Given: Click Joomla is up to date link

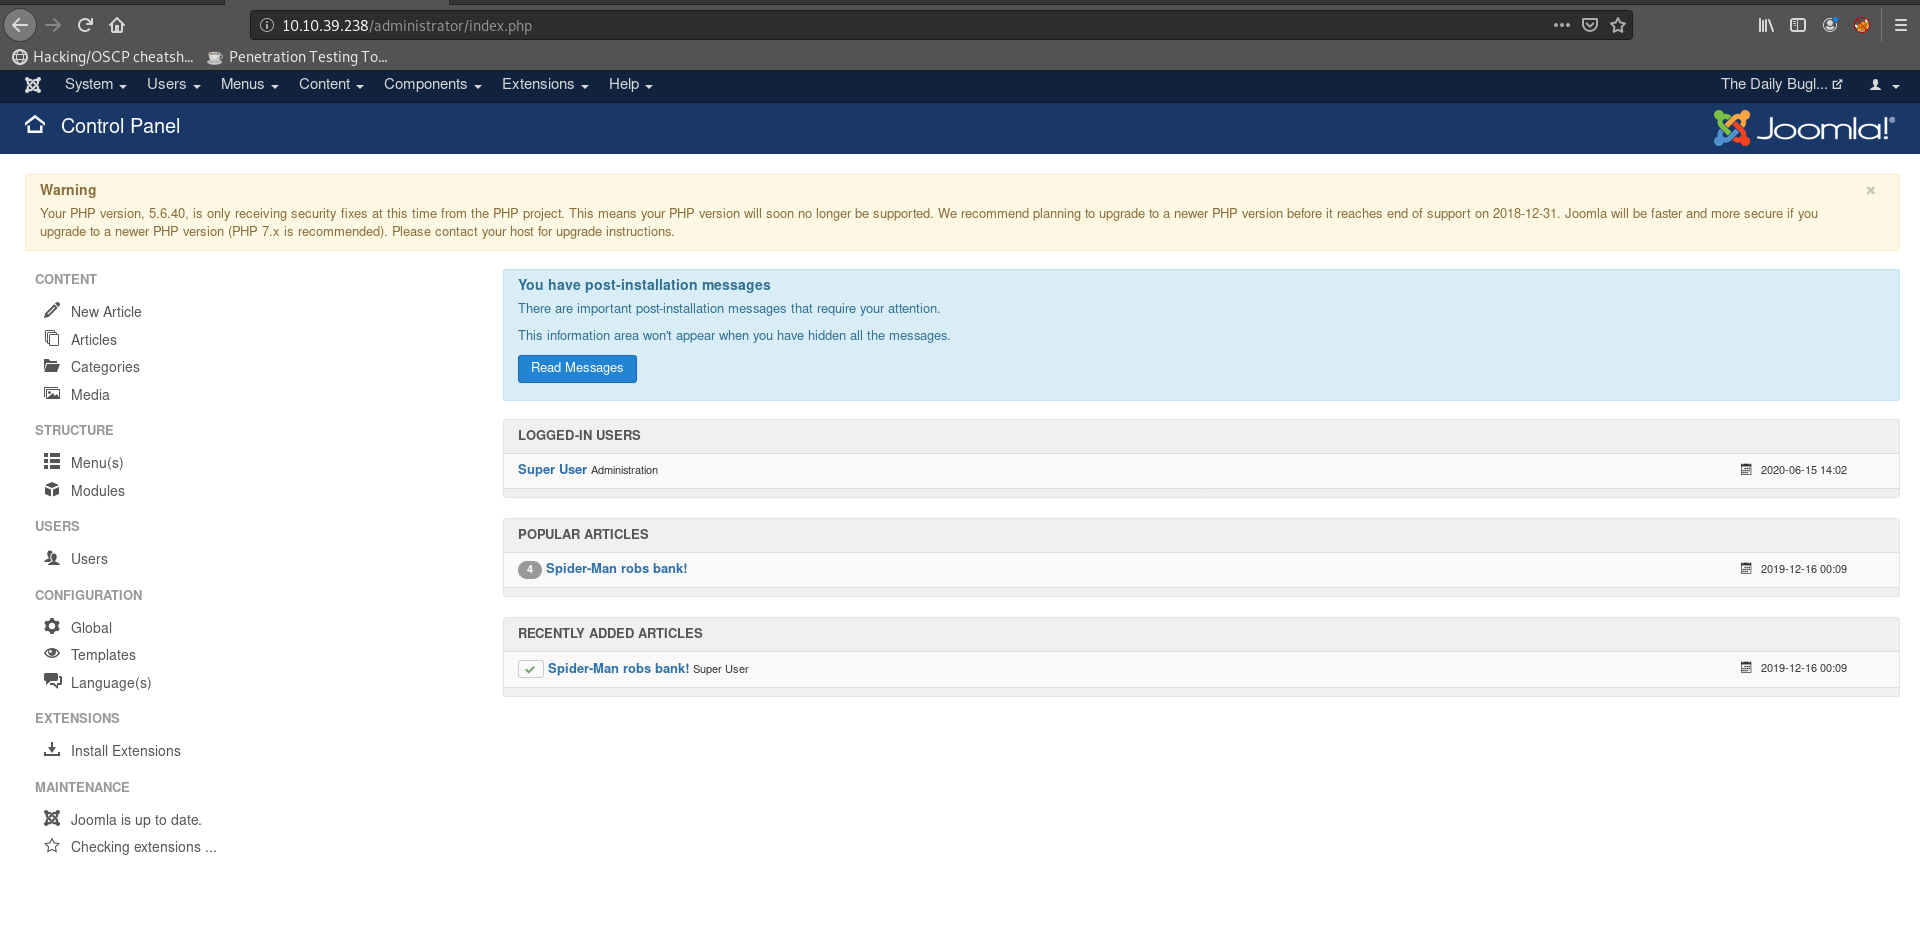Looking at the screenshot, I should tap(136, 820).
